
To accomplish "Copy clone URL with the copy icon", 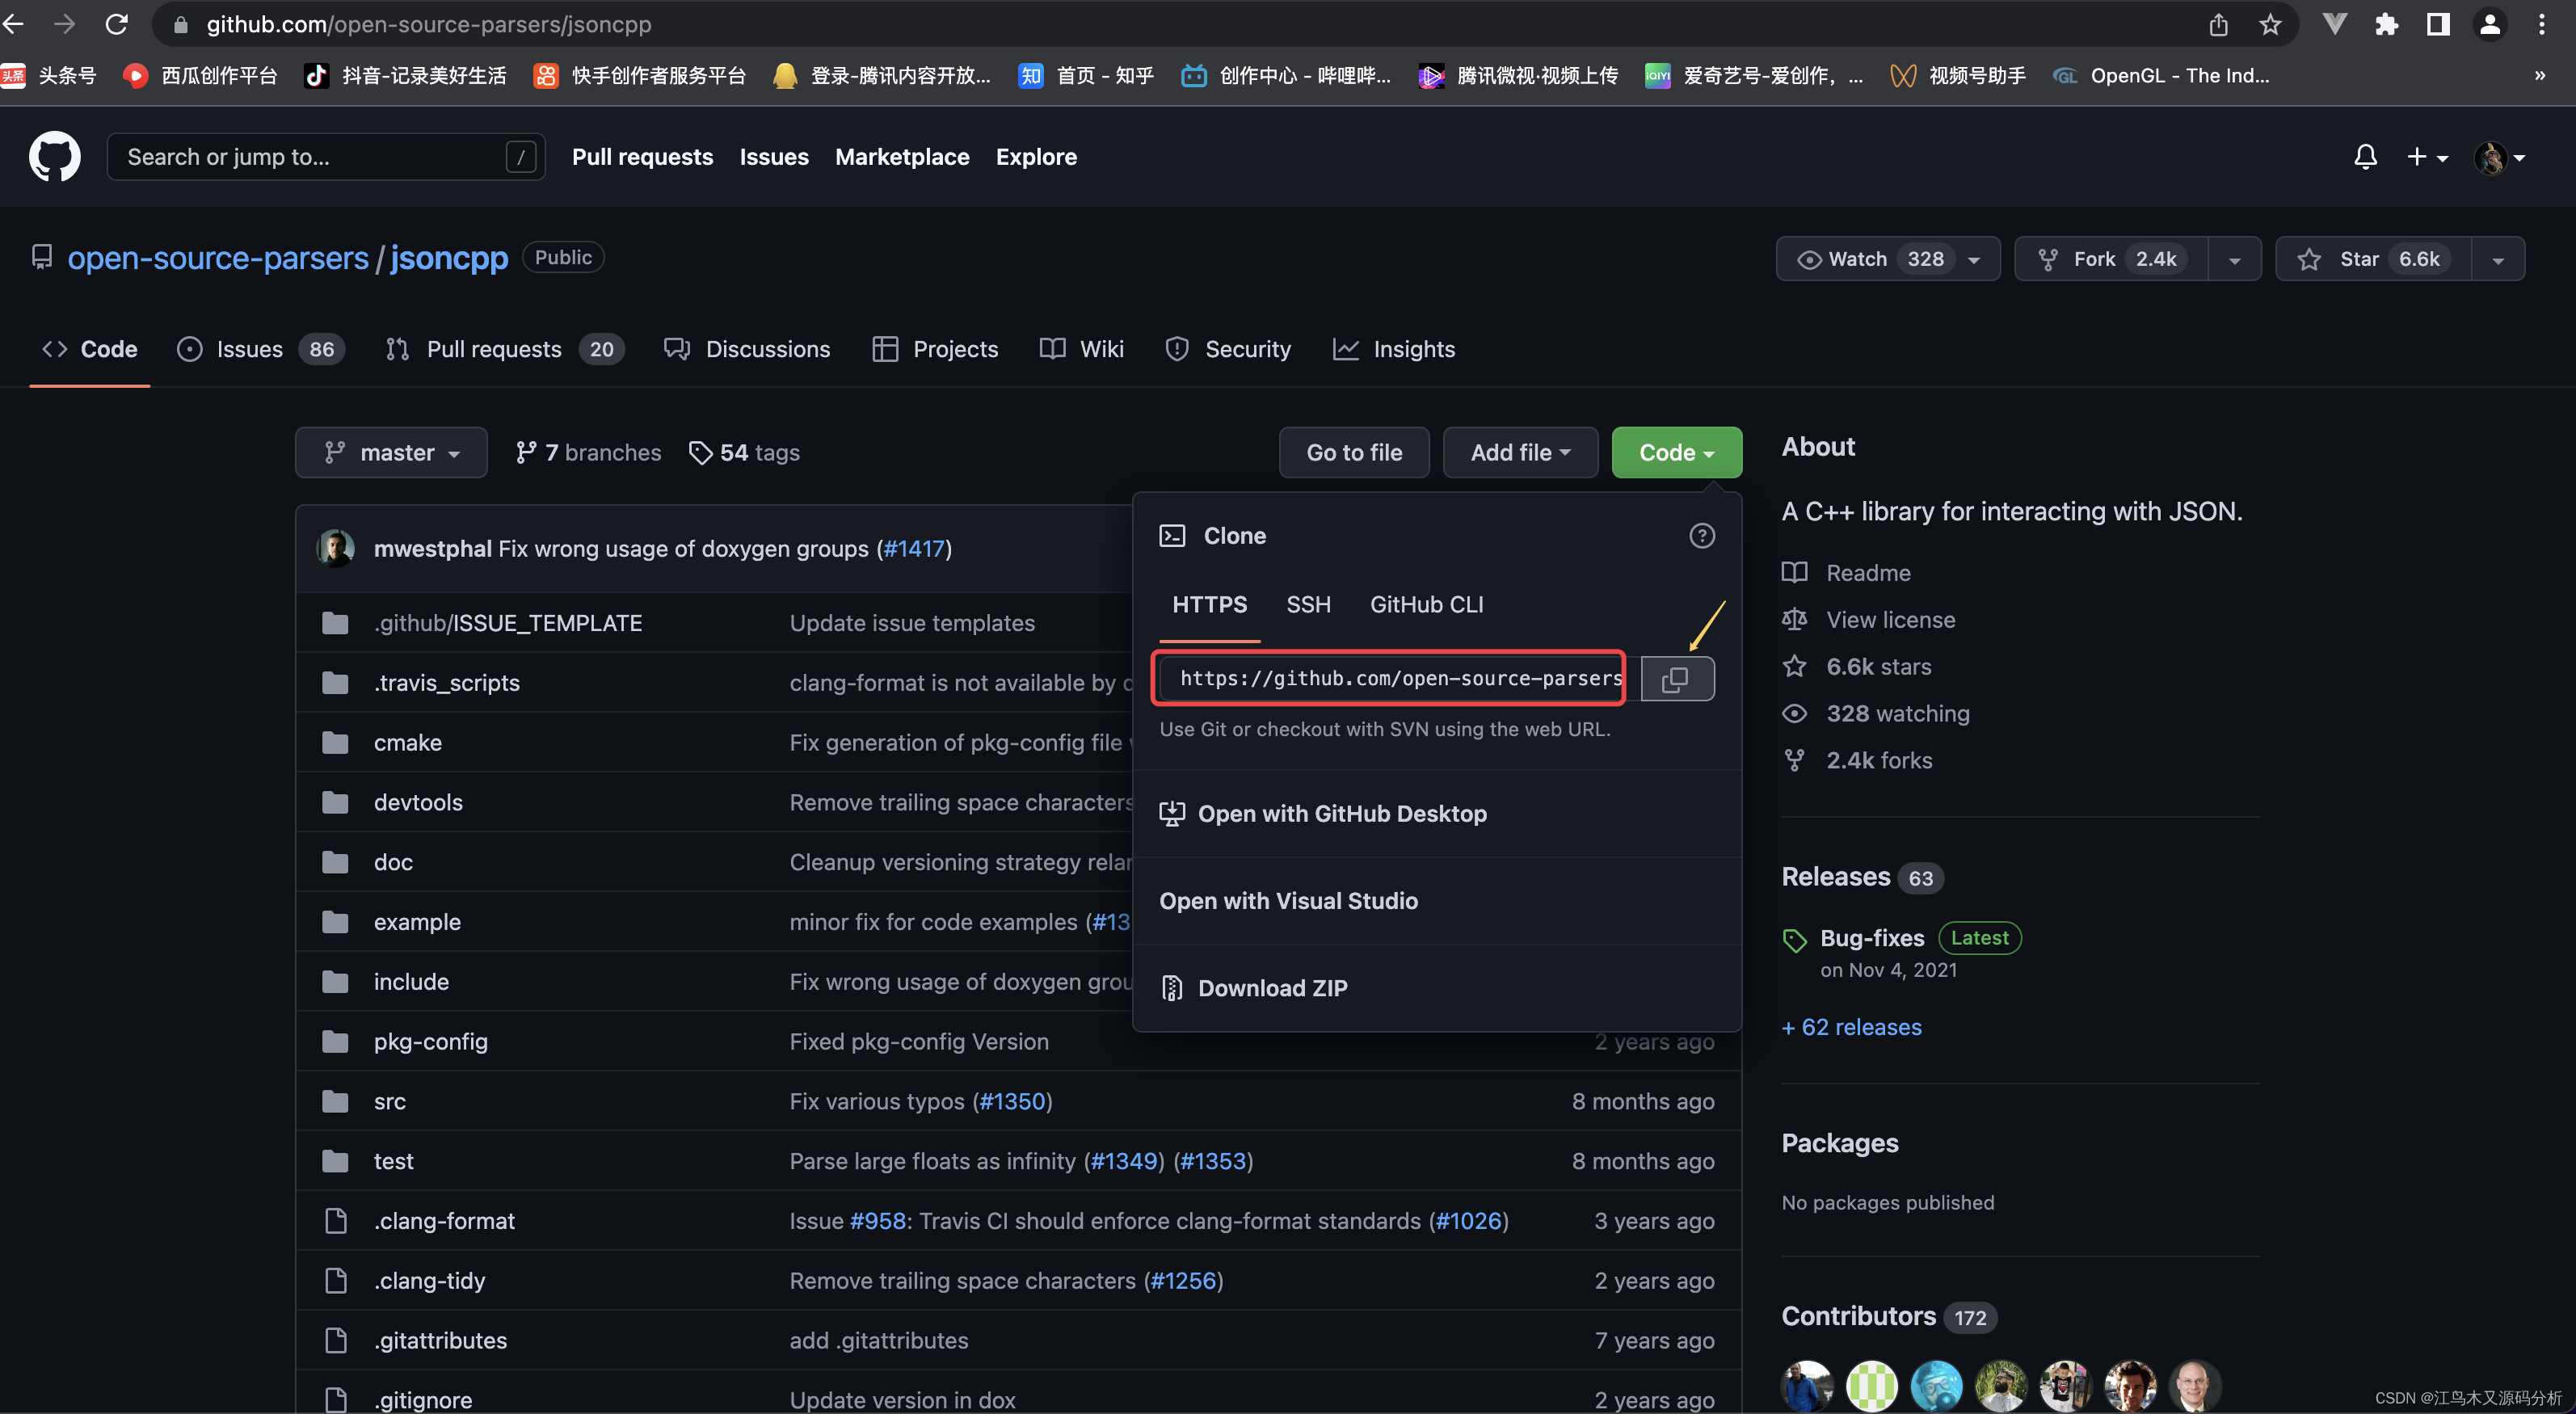I will click(1677, 679).
